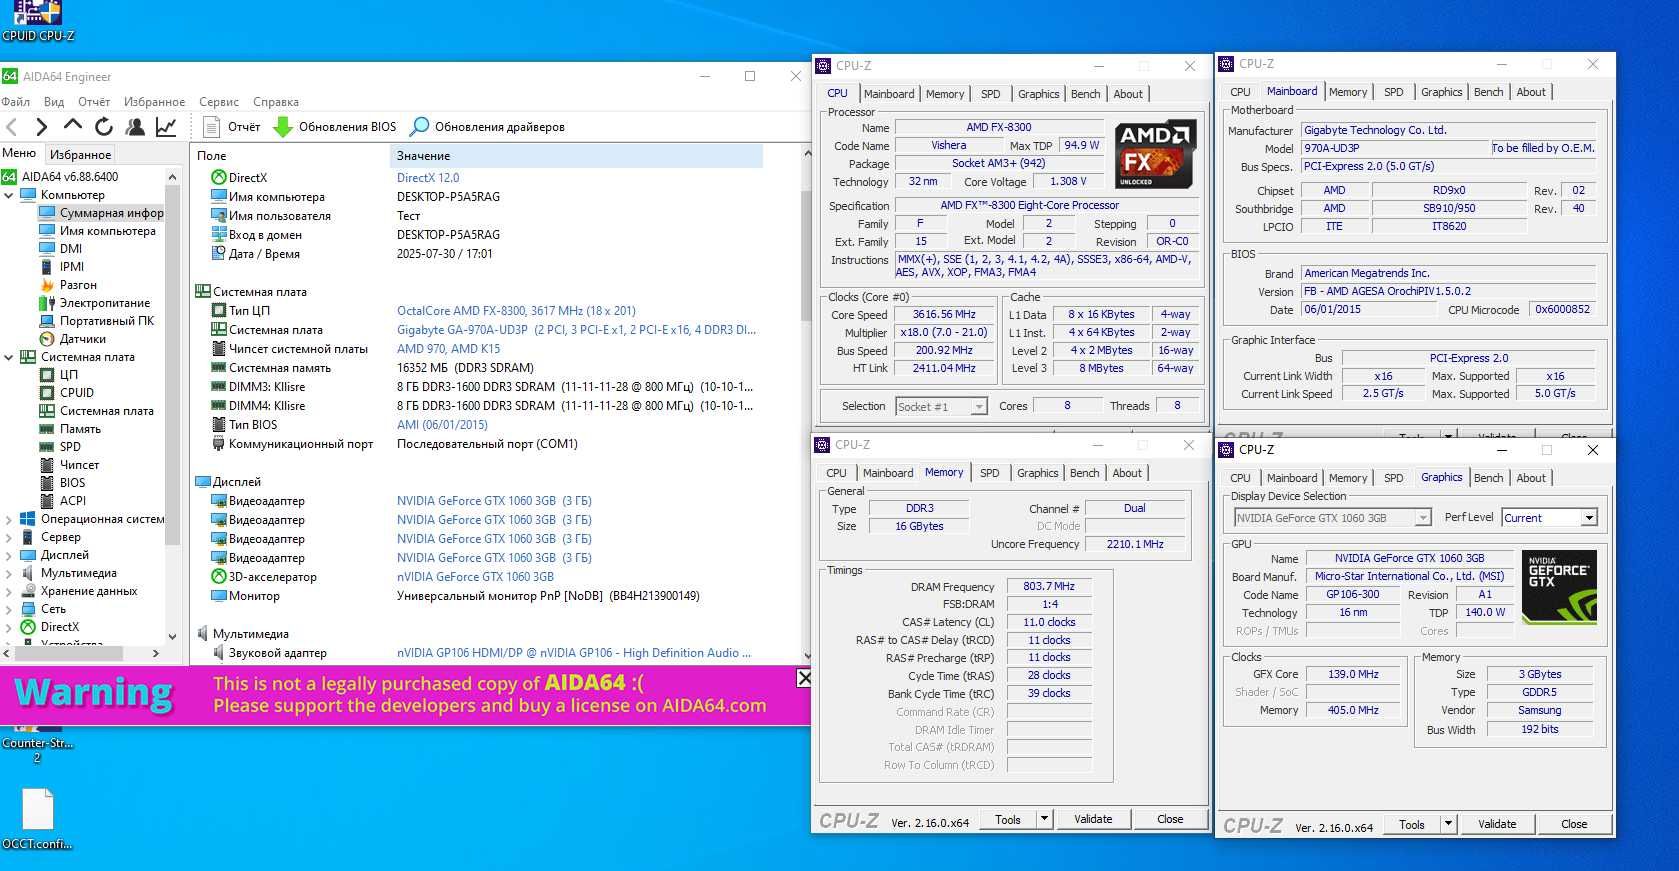Open Отчёт report in AIDA64 toolbar
This screenshot has width=1679, height=871.
232,127
